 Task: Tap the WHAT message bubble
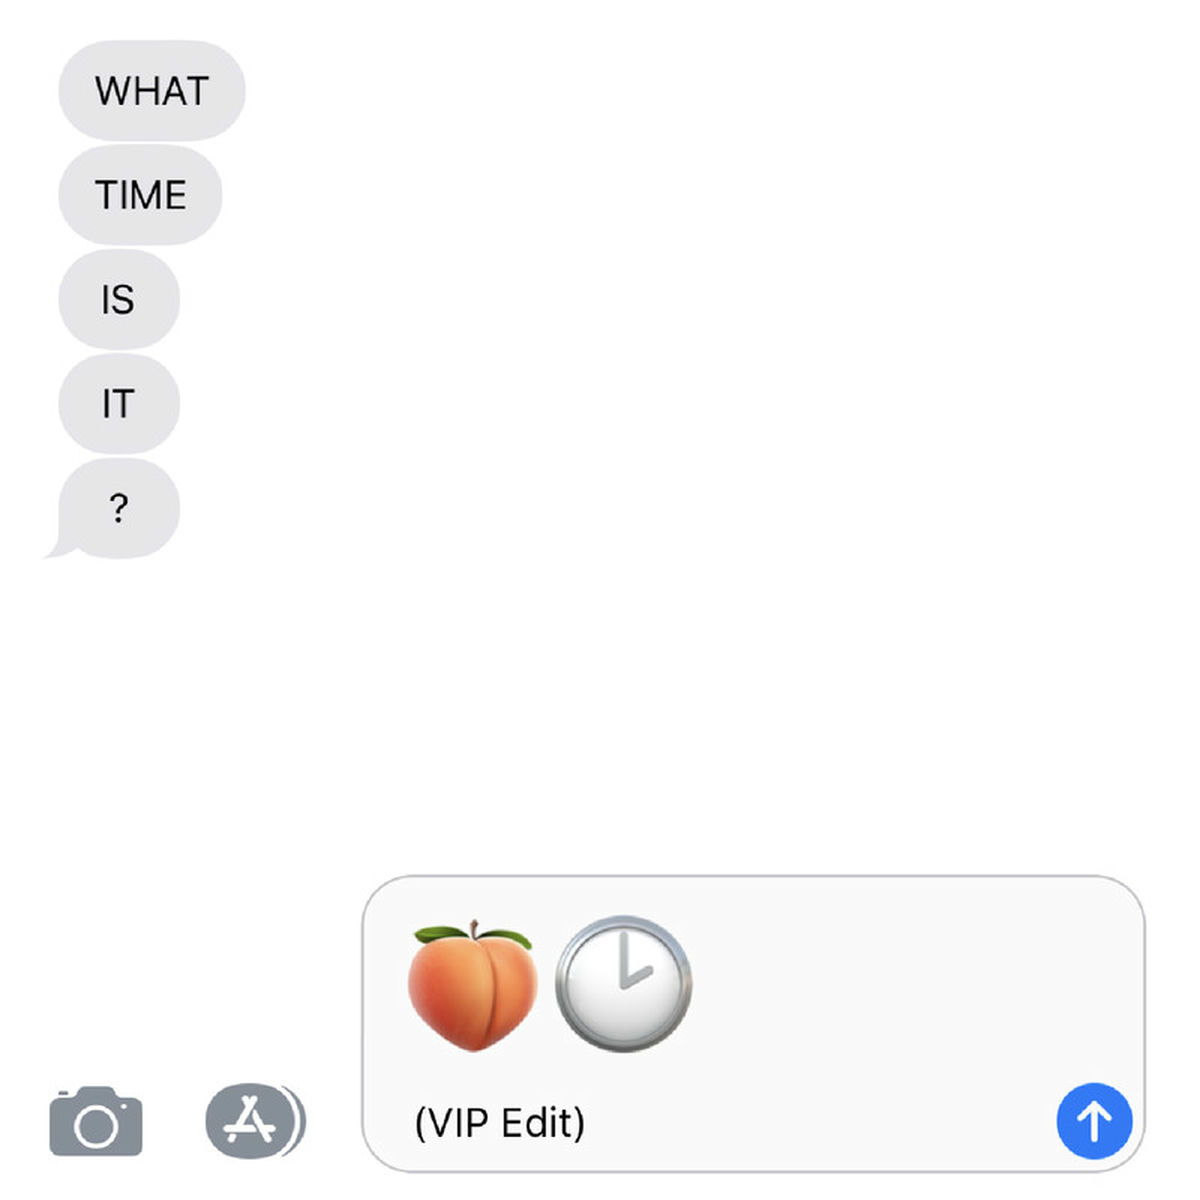[152, 91]
